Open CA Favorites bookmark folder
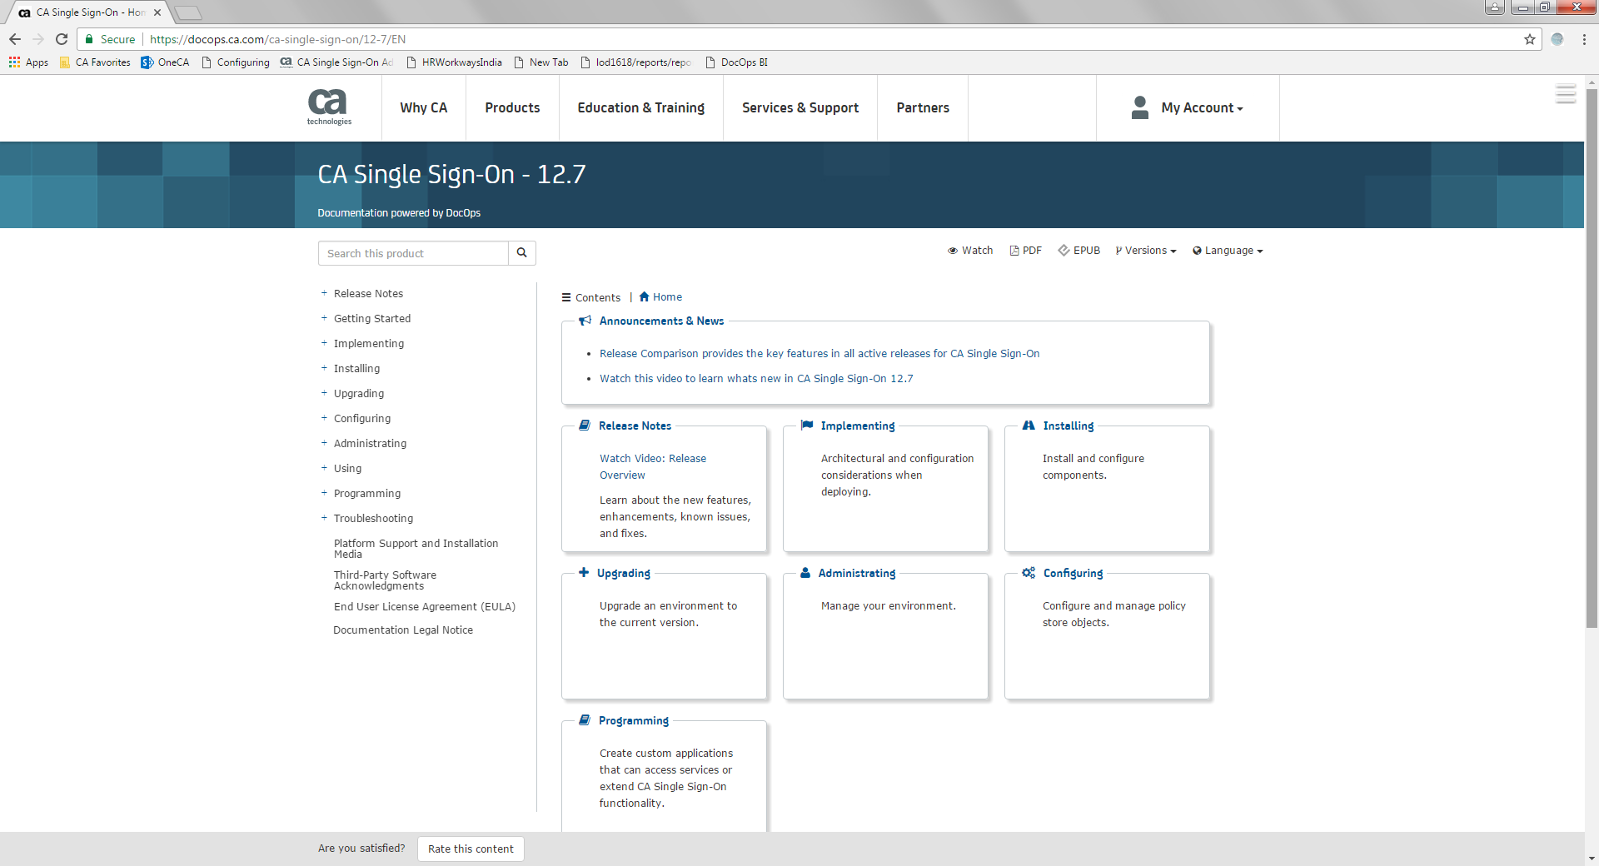The image size is (1599, 866). click(x=95, y=62)
